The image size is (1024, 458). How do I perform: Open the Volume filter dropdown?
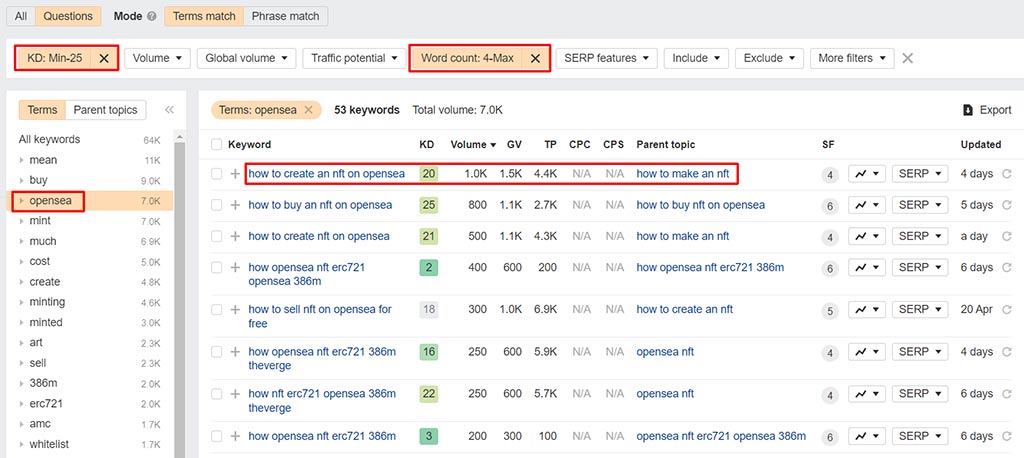pos(157,58)
